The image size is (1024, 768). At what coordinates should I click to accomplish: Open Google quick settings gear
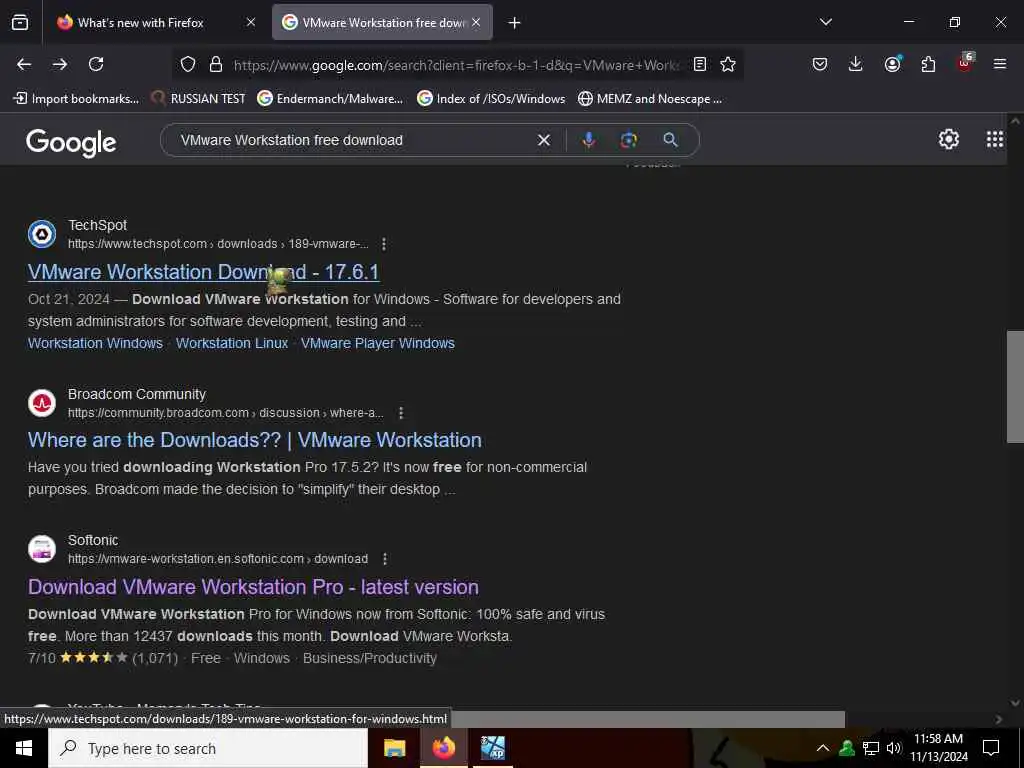(x=948, y=139)
